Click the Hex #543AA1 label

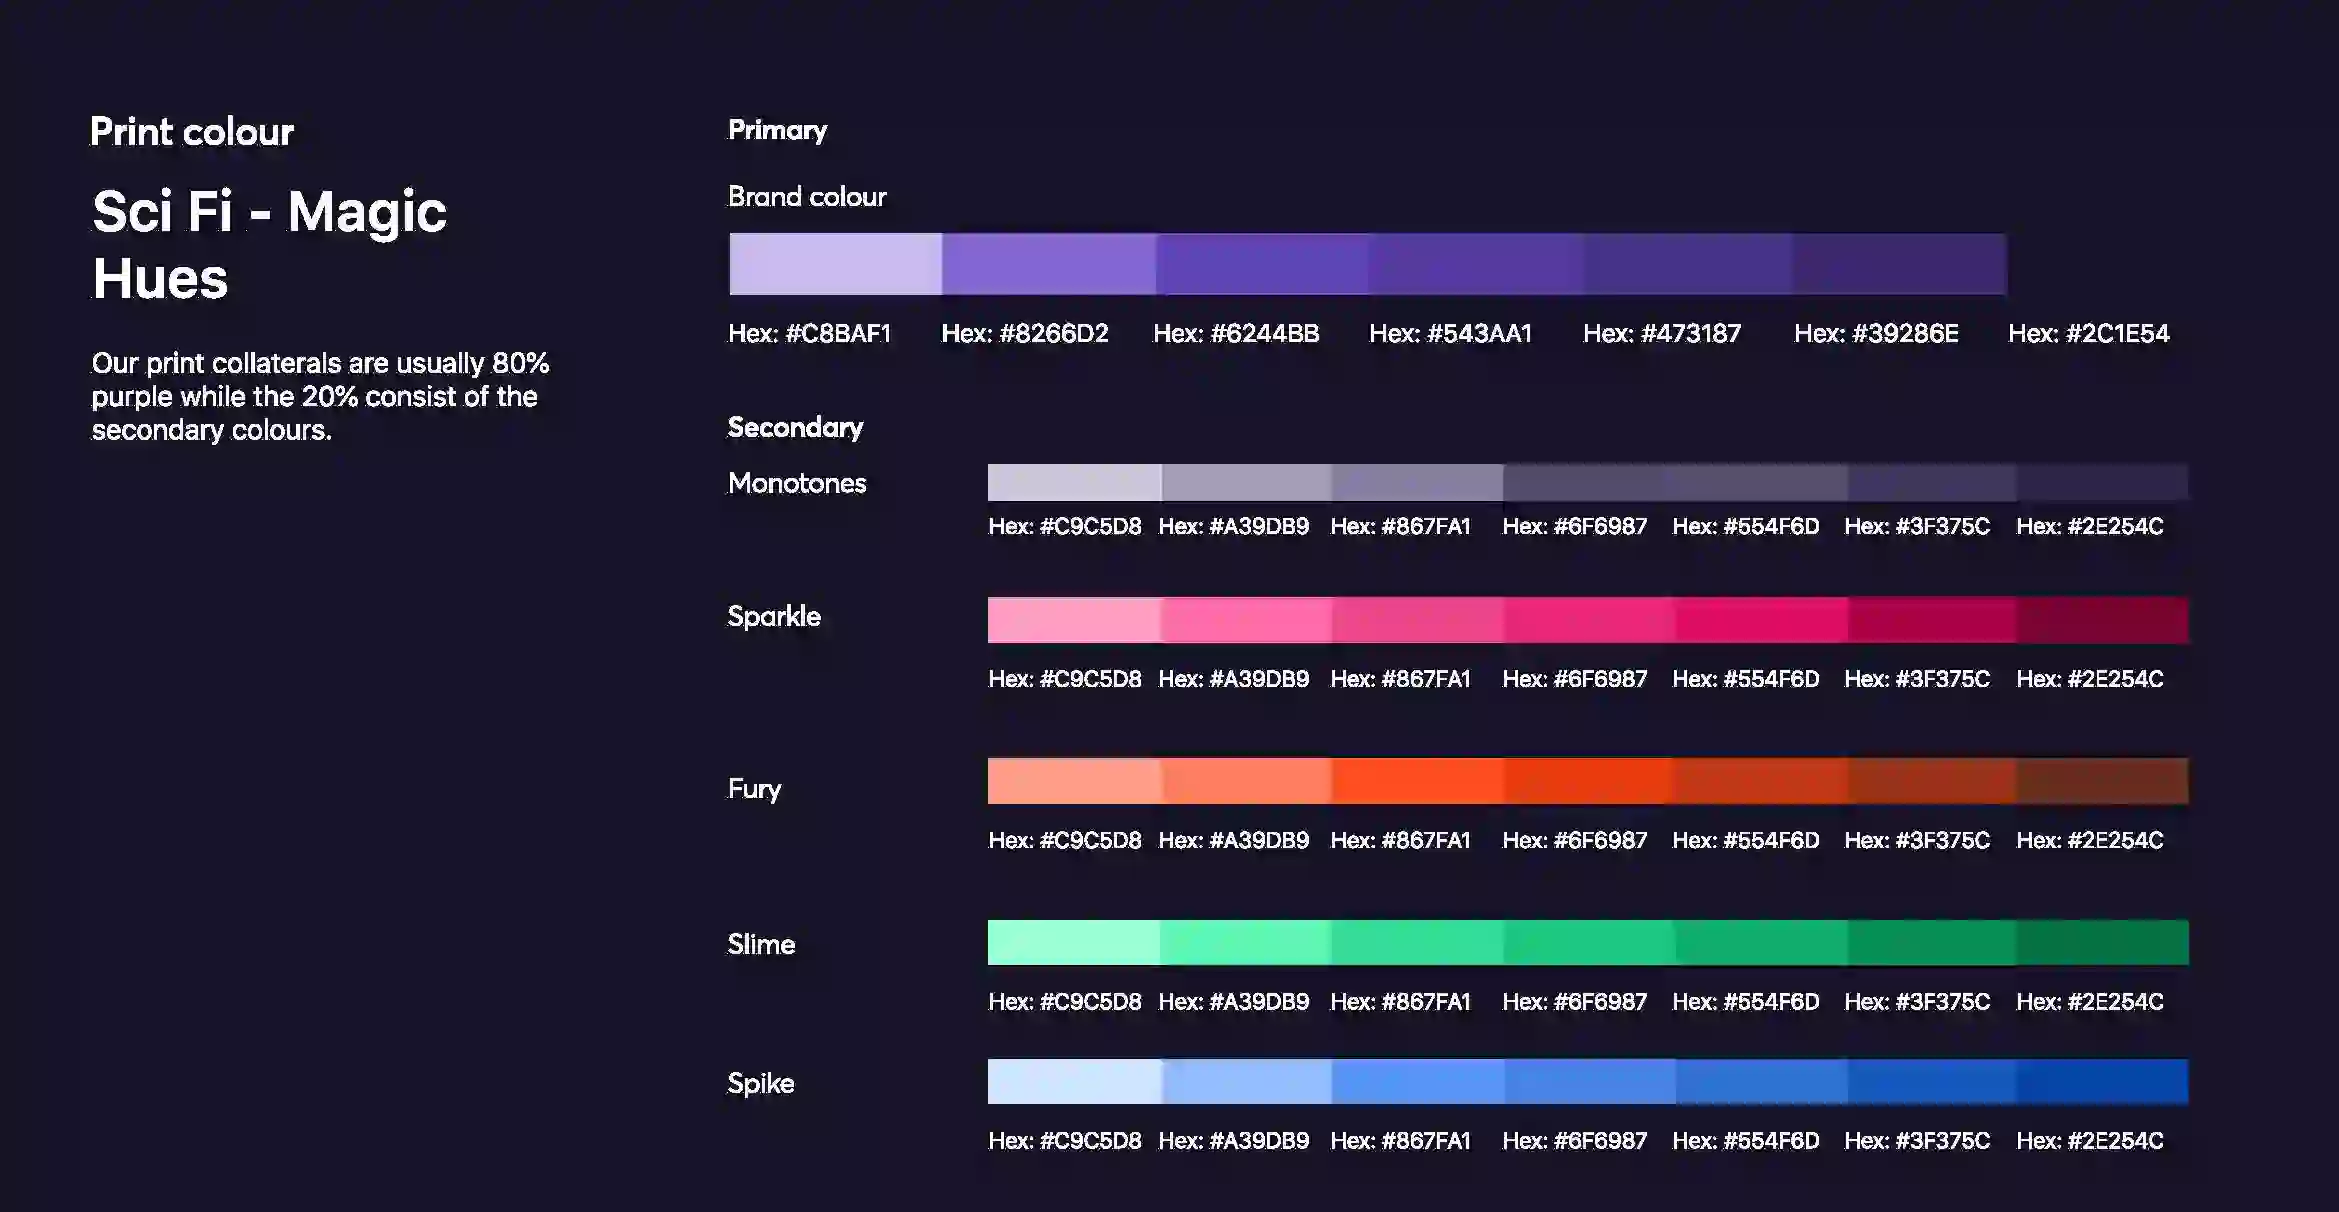tap(1450, 333)
